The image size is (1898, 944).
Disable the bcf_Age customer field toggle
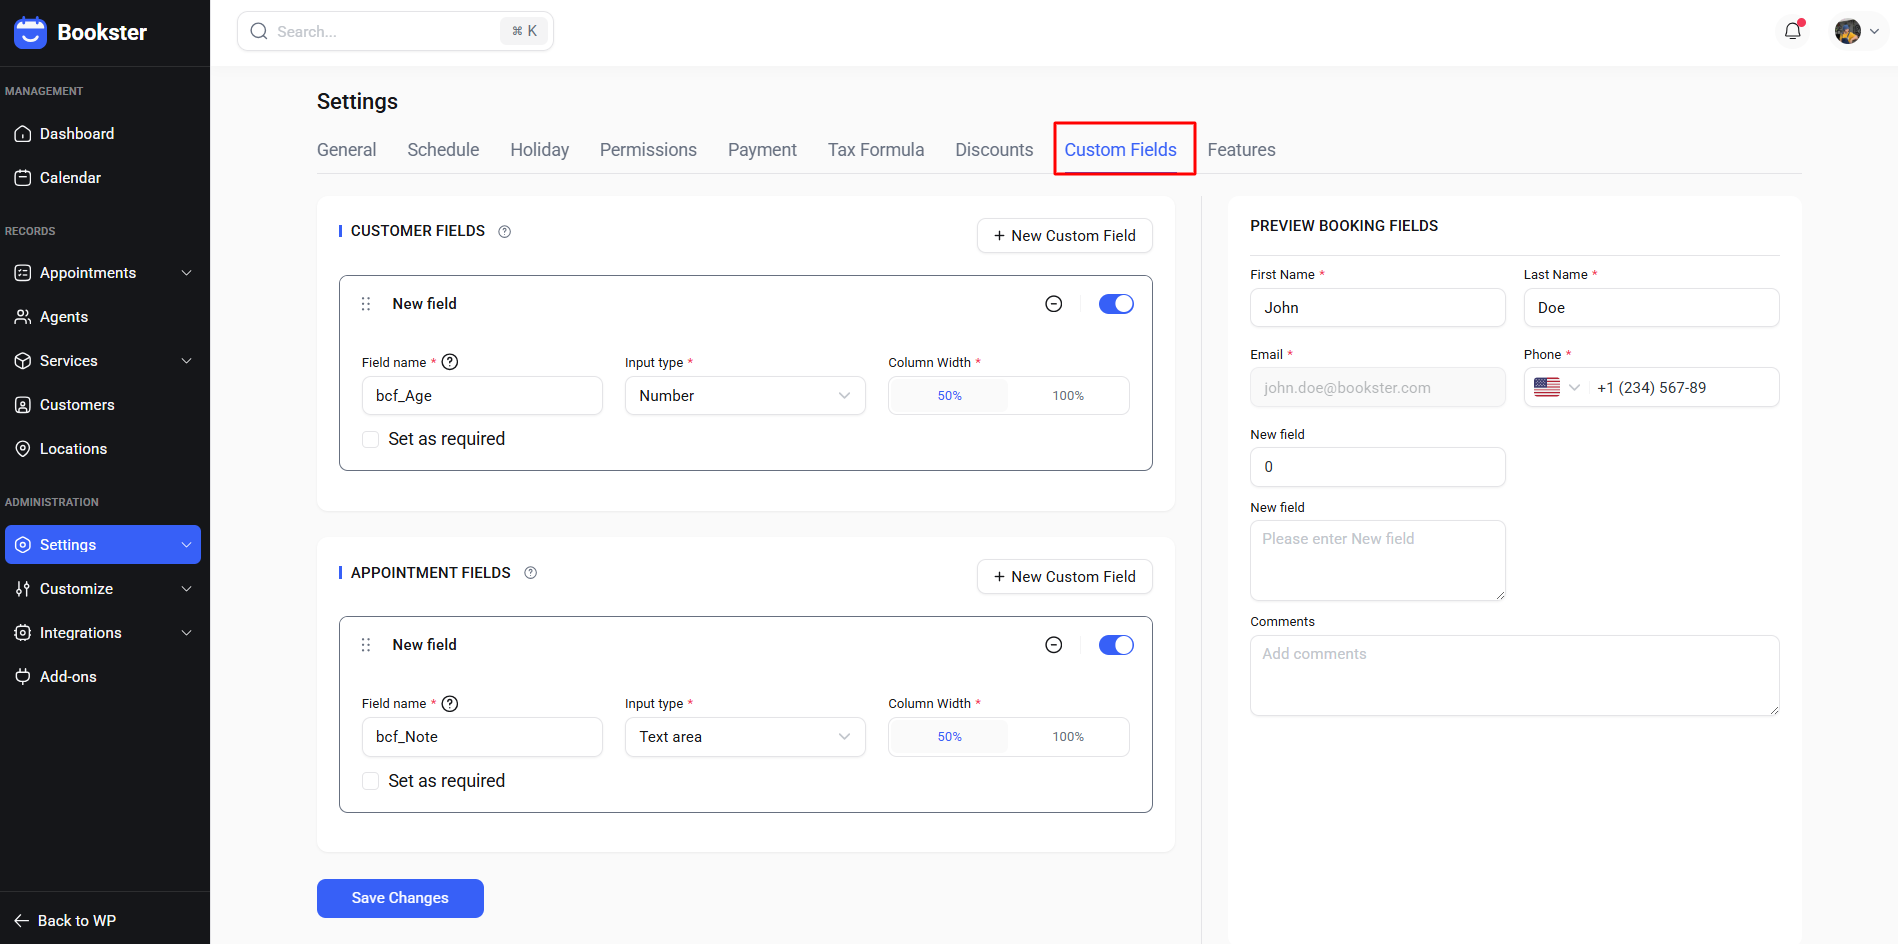pos(1115,304)
